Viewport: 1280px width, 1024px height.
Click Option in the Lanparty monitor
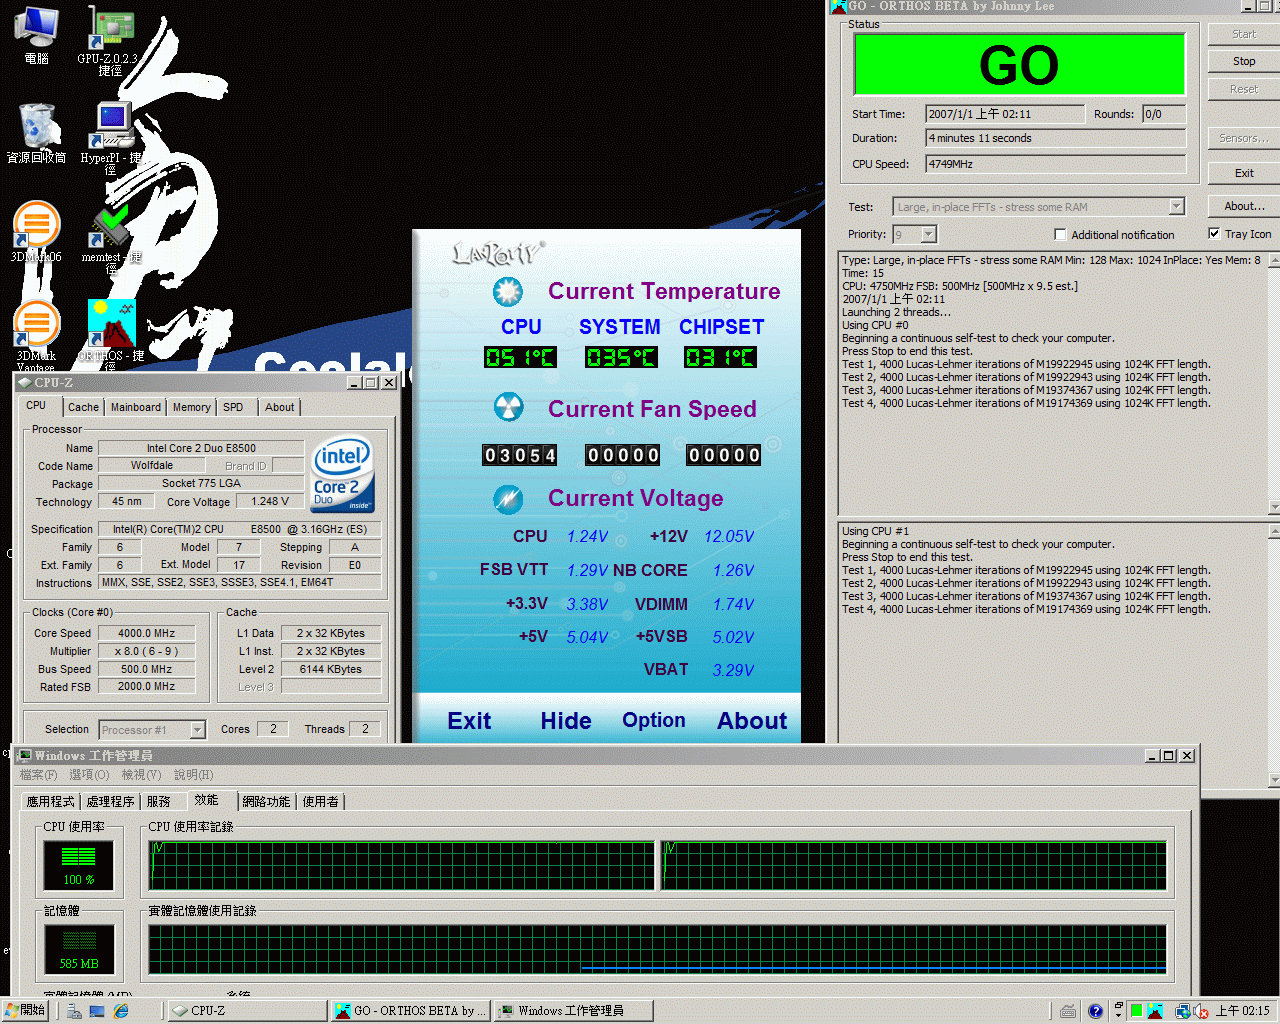coord(654,720)
